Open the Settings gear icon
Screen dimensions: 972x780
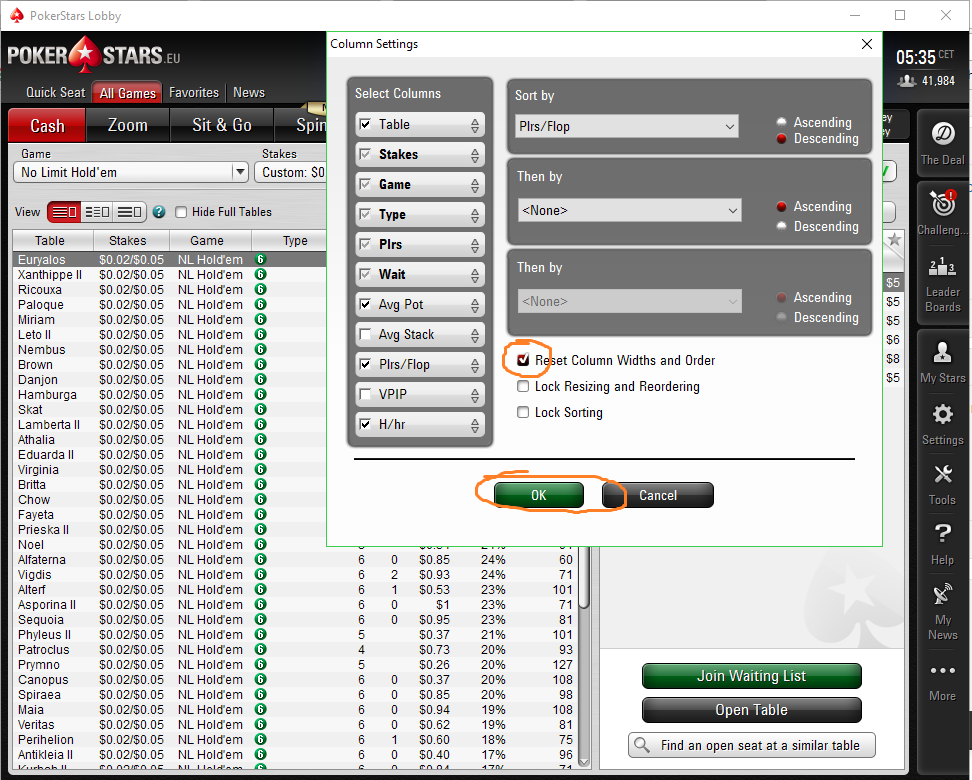tap(942, 414)
